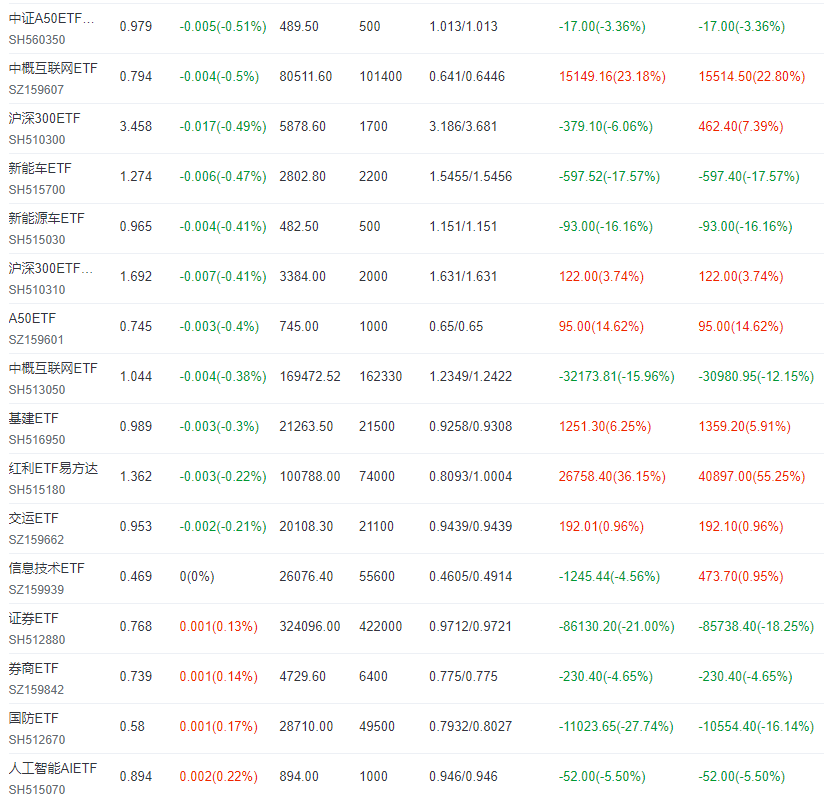Click cumulative -30980.95(-12.15%) of SH513050

[x=756, y=376]
